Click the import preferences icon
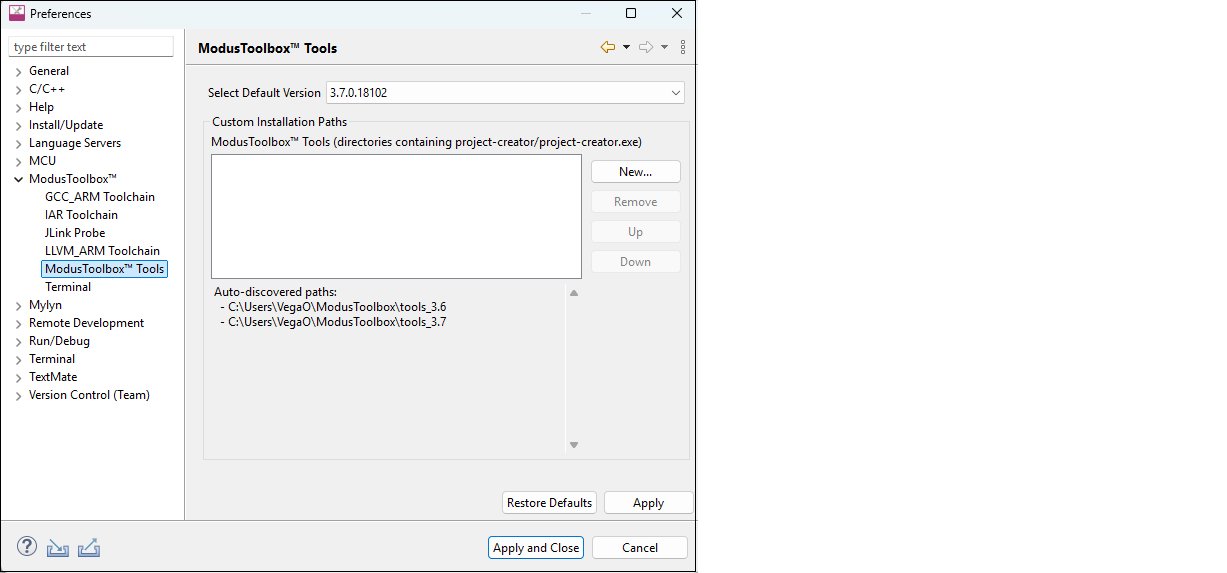The image size is (1227, 573). [58, 548]
